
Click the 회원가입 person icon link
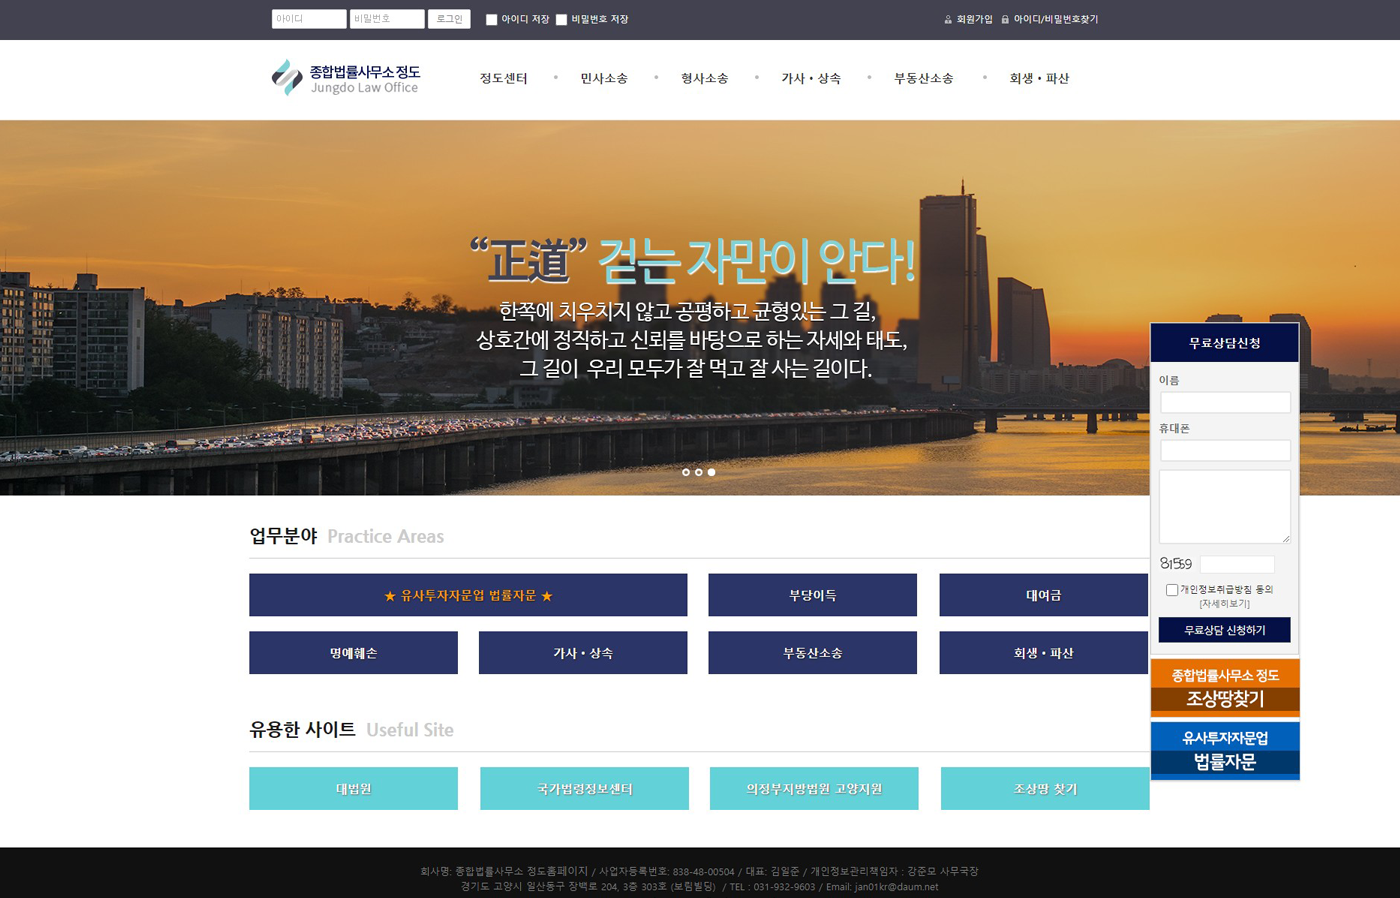[x=968, y=19]
